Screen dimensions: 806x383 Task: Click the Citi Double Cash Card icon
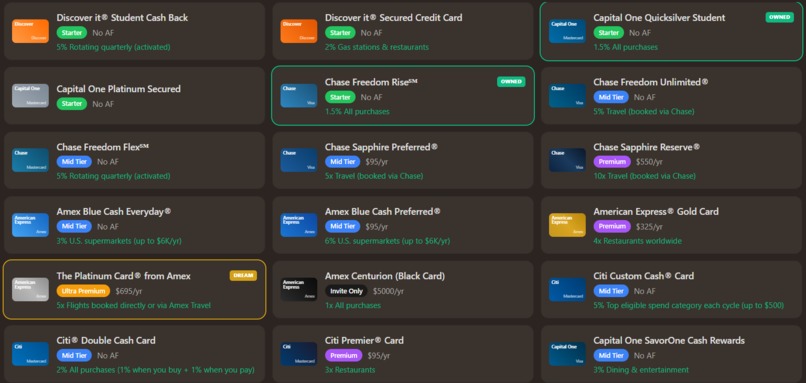pos(30,354)
